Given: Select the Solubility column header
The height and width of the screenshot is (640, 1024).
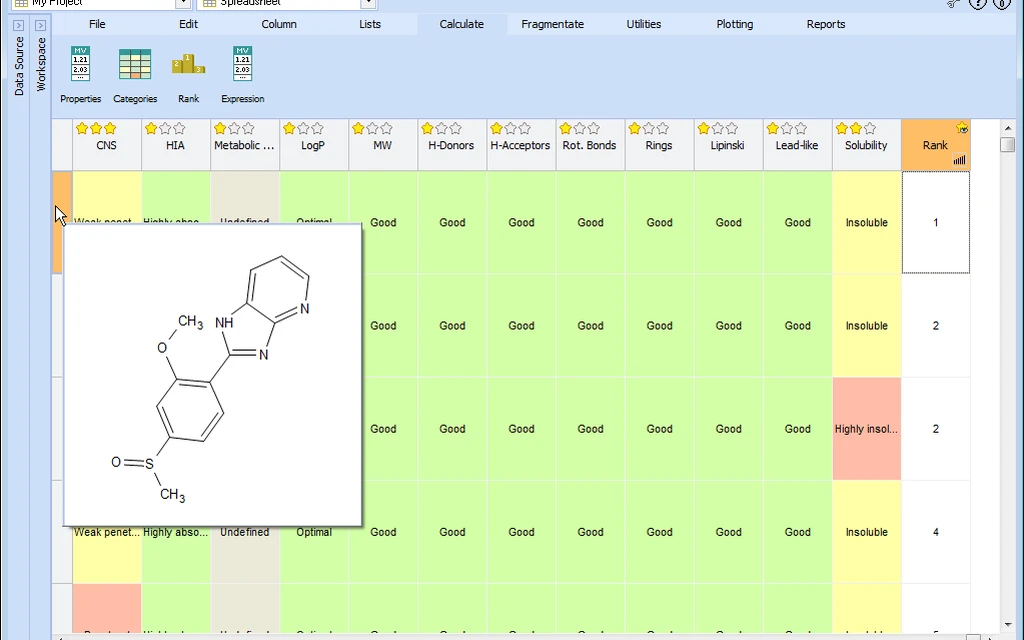Looking at the screenshot, I should click(866, 145).
